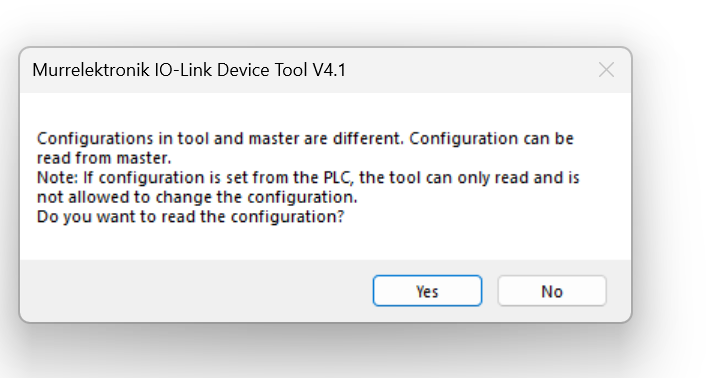Reject the prompt with the No button

552,291
